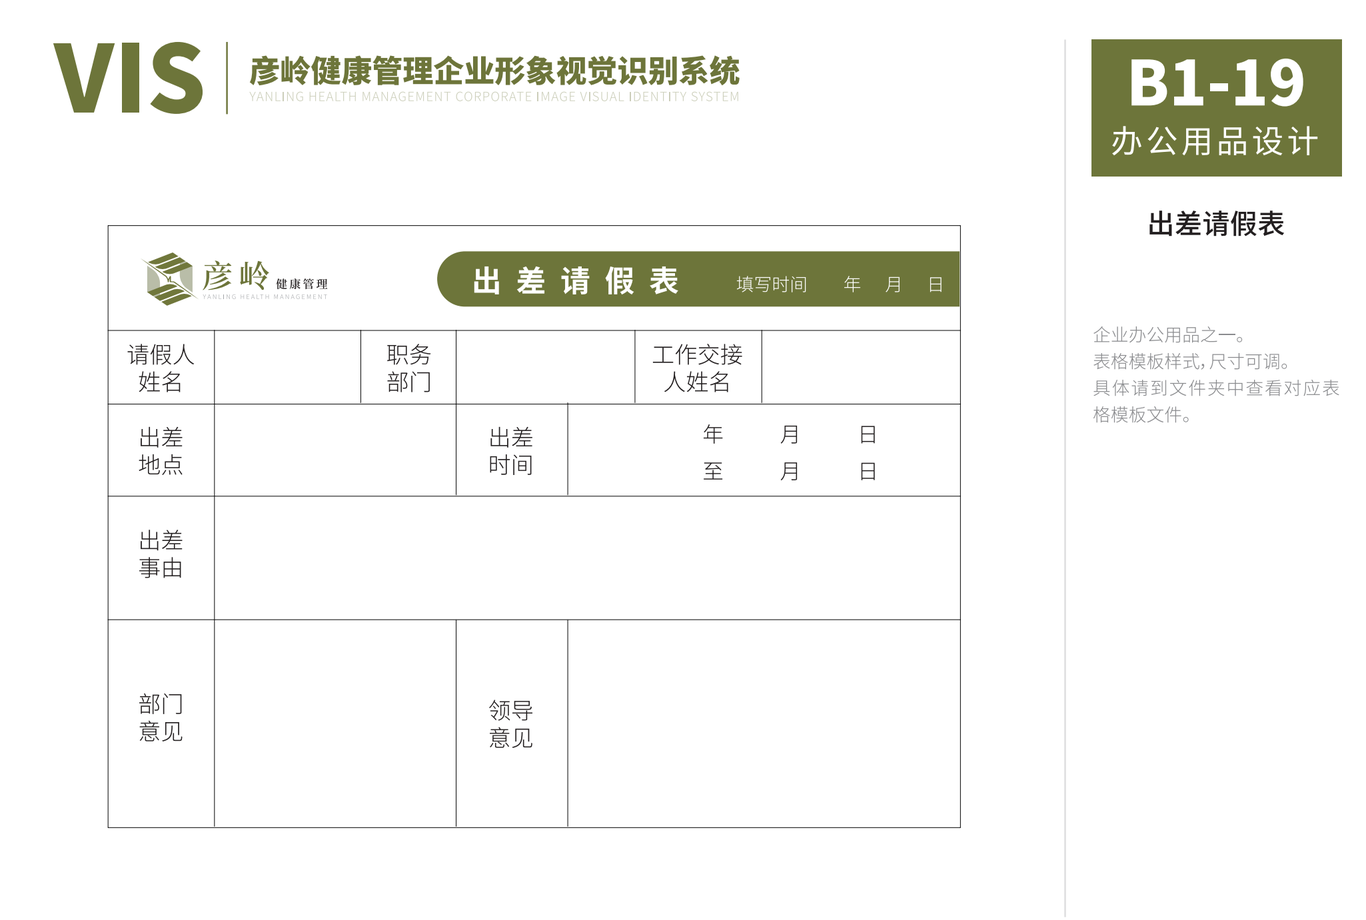Viewport: 1366px width, 920px height.
Task: Click the 企业办公用品之一 description line
Action: pos(1170,335)
